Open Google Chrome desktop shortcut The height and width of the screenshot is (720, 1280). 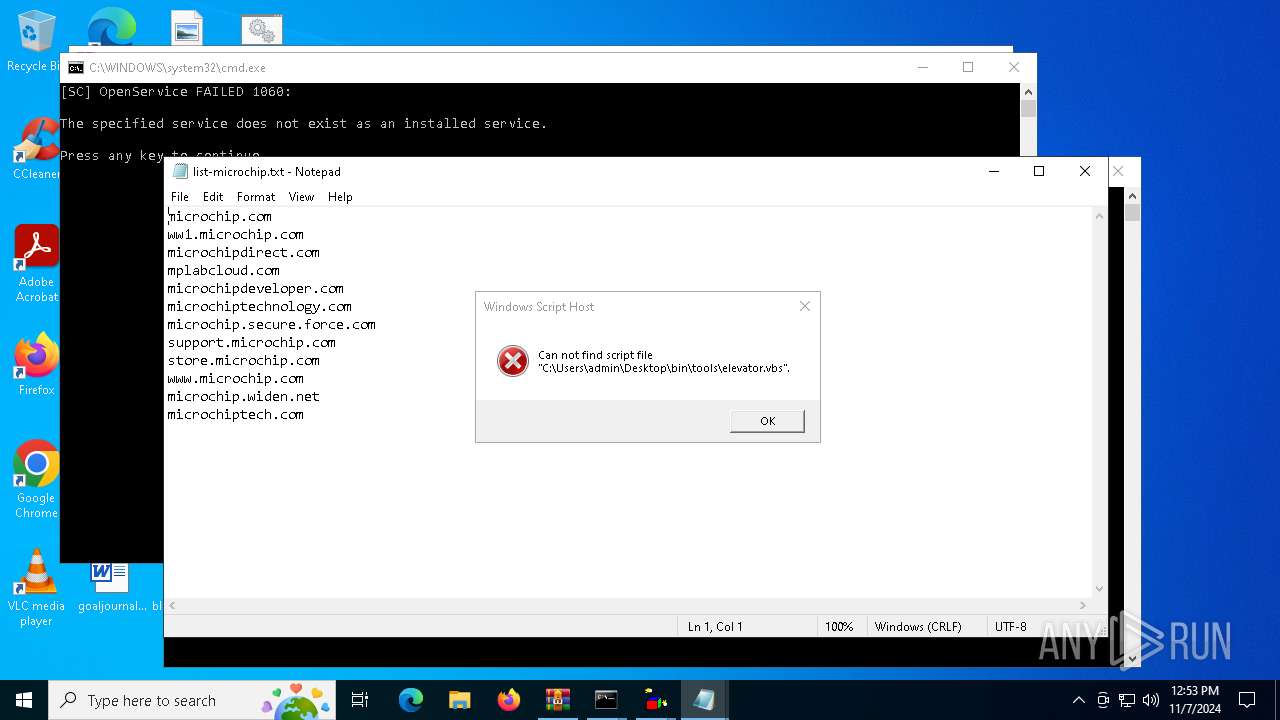tap(36, 480)
